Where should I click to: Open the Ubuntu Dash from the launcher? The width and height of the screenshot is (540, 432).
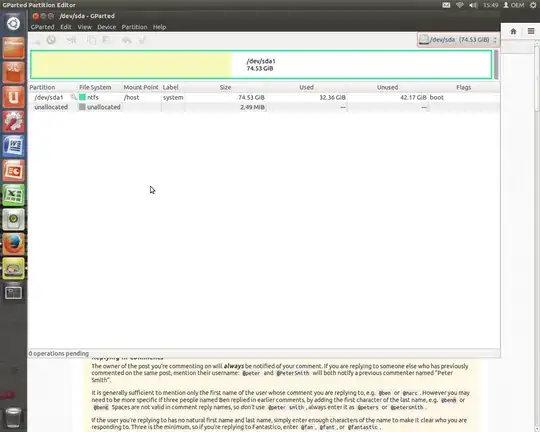[x=13, y=23]
